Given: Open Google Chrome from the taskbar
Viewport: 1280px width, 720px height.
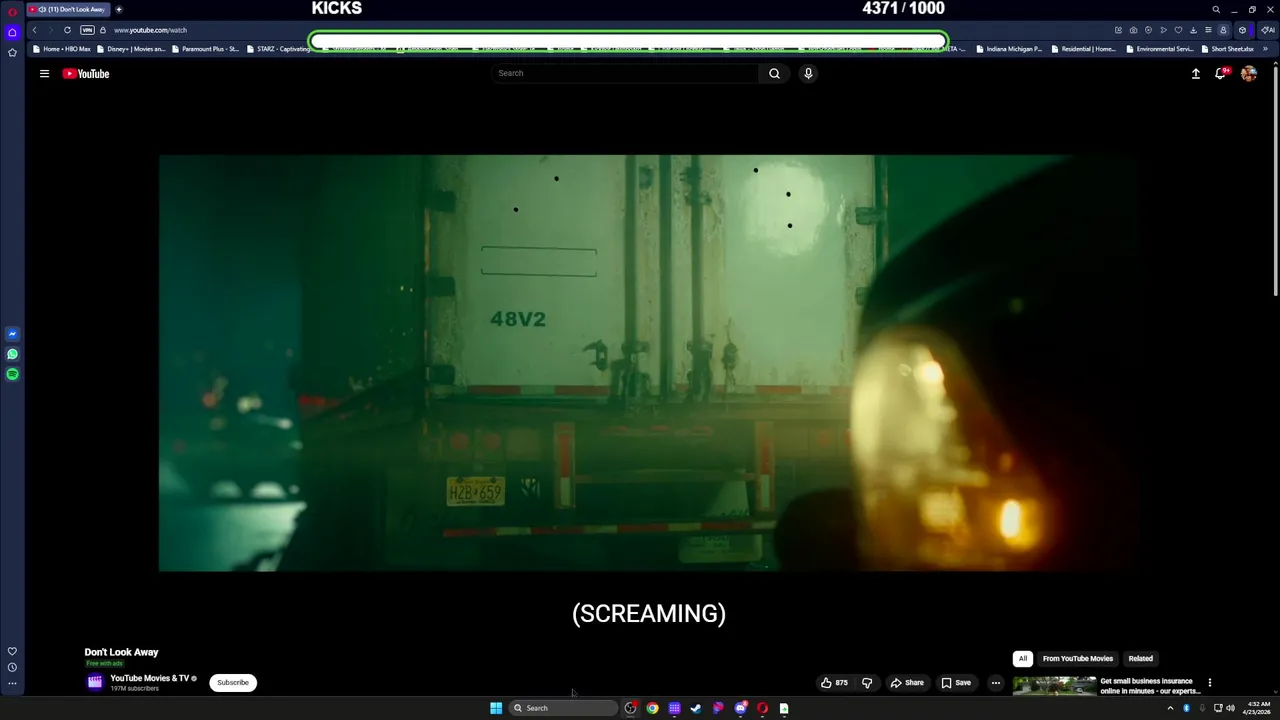Looking at the screenshot, I should pyautogui.click(x=652, y=708).
